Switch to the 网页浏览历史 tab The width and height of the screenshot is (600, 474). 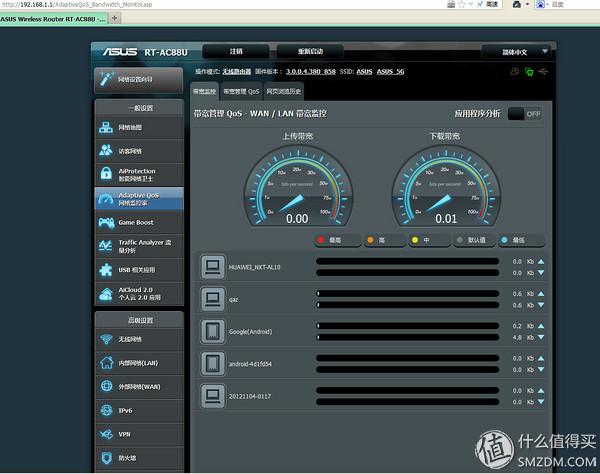tap(286, 91)
